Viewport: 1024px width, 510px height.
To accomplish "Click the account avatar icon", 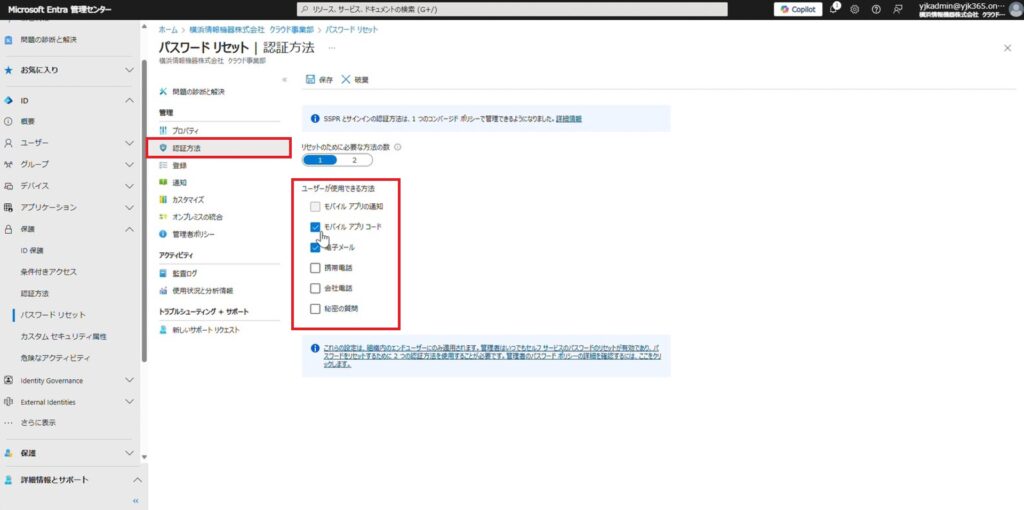I will coord(1016,9).
